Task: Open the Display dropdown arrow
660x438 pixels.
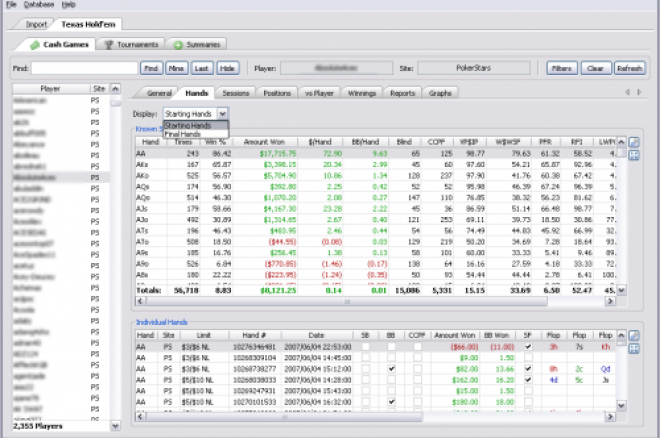Action: [x=223, y=114]
